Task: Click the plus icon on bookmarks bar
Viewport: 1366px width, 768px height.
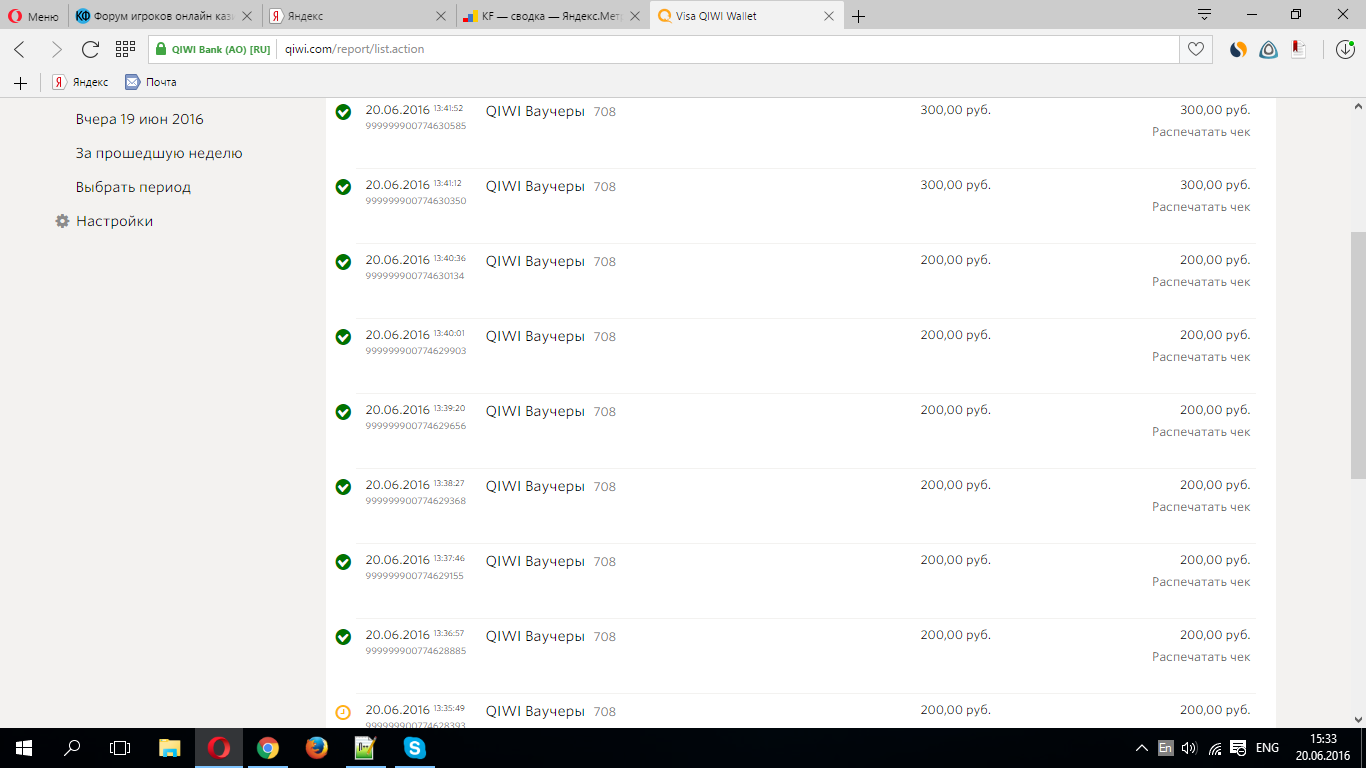Action: click(x=20, y=82)
